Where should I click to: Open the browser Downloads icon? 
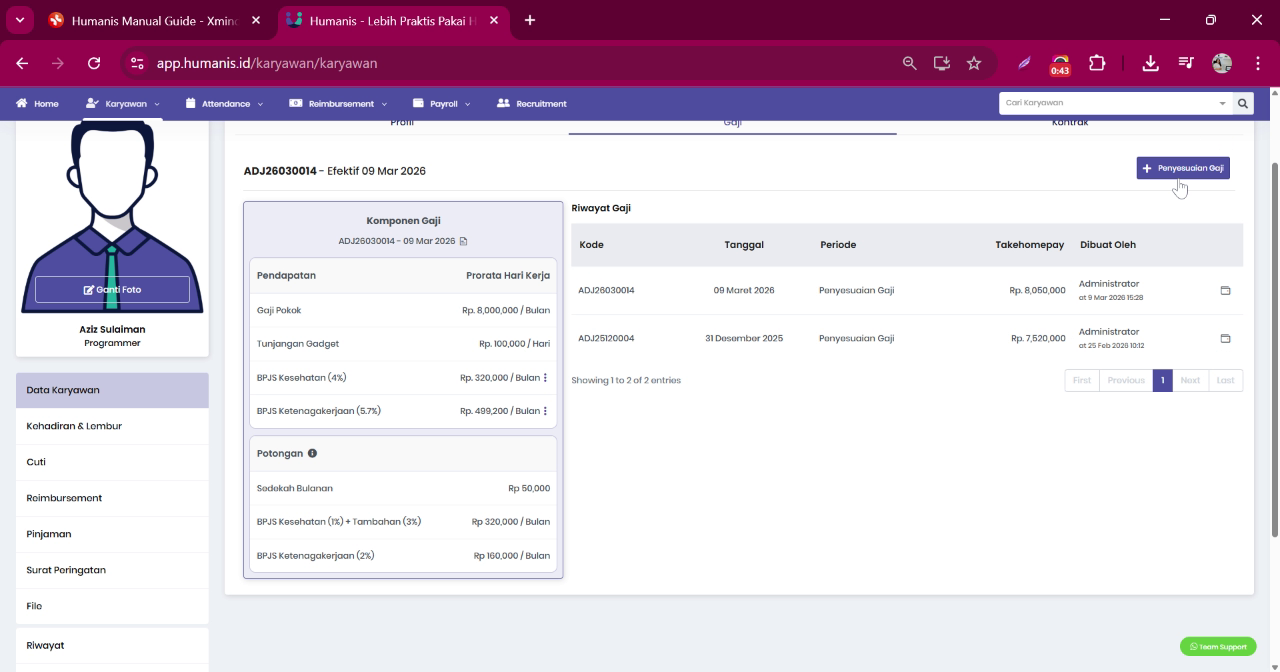click(1151, 63)
